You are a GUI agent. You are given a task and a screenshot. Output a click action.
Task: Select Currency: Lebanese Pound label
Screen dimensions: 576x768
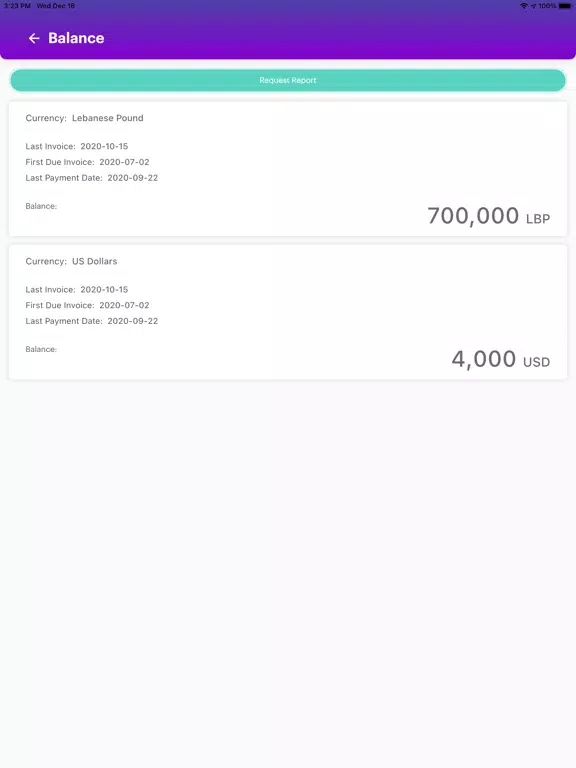84,118
